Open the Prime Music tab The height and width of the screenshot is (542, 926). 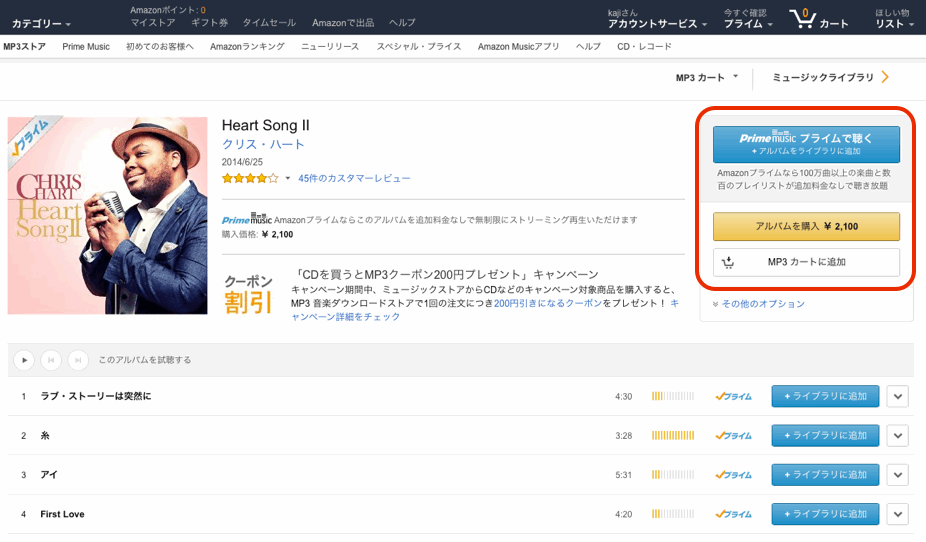tap(86, 47)
